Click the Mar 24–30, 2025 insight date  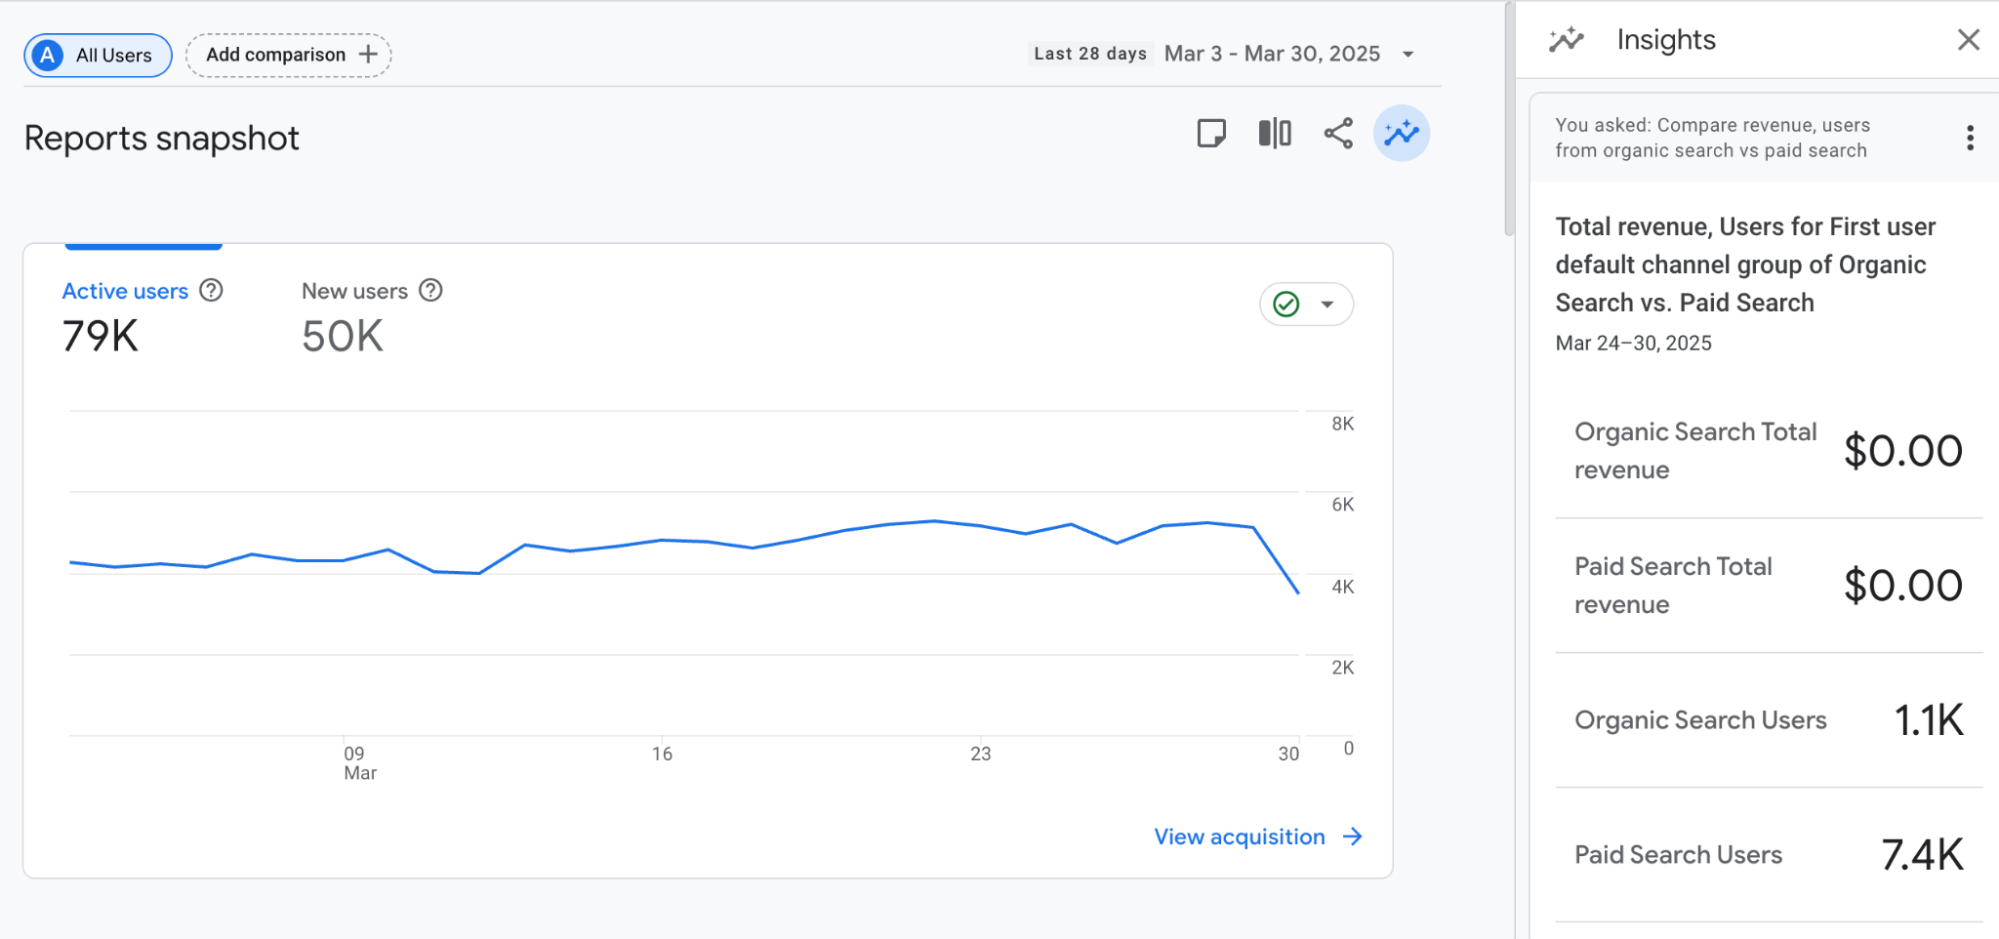(1633, 343)
